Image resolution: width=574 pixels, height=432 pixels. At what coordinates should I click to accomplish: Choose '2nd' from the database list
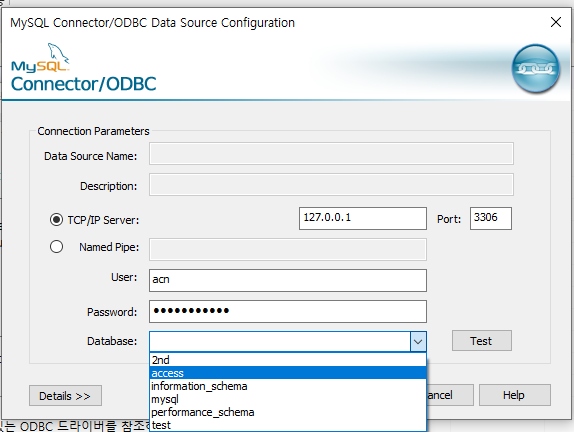pyautogui.click(x=288, y=360)
